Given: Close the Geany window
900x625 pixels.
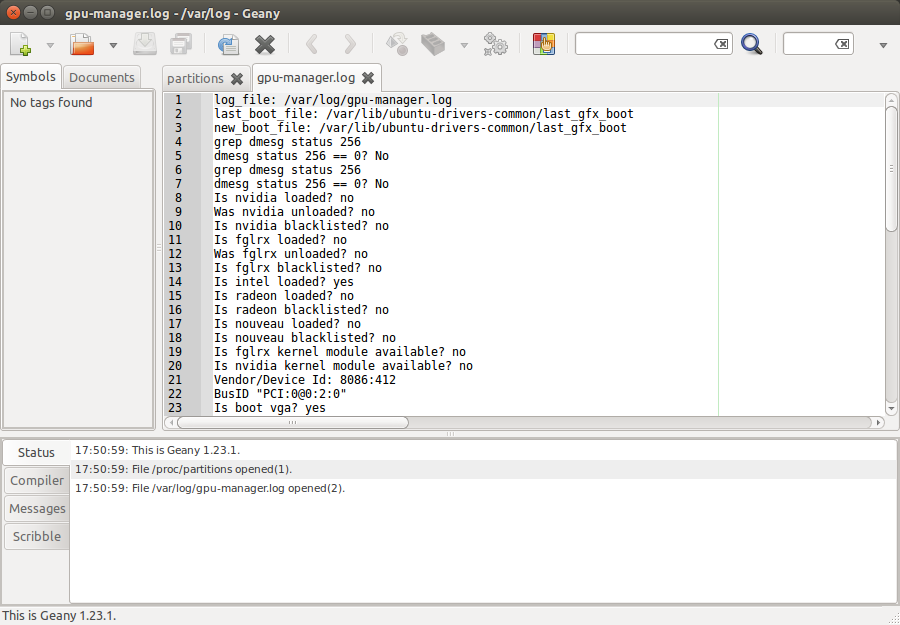Looking at the screenshot, I should point(13,13).
